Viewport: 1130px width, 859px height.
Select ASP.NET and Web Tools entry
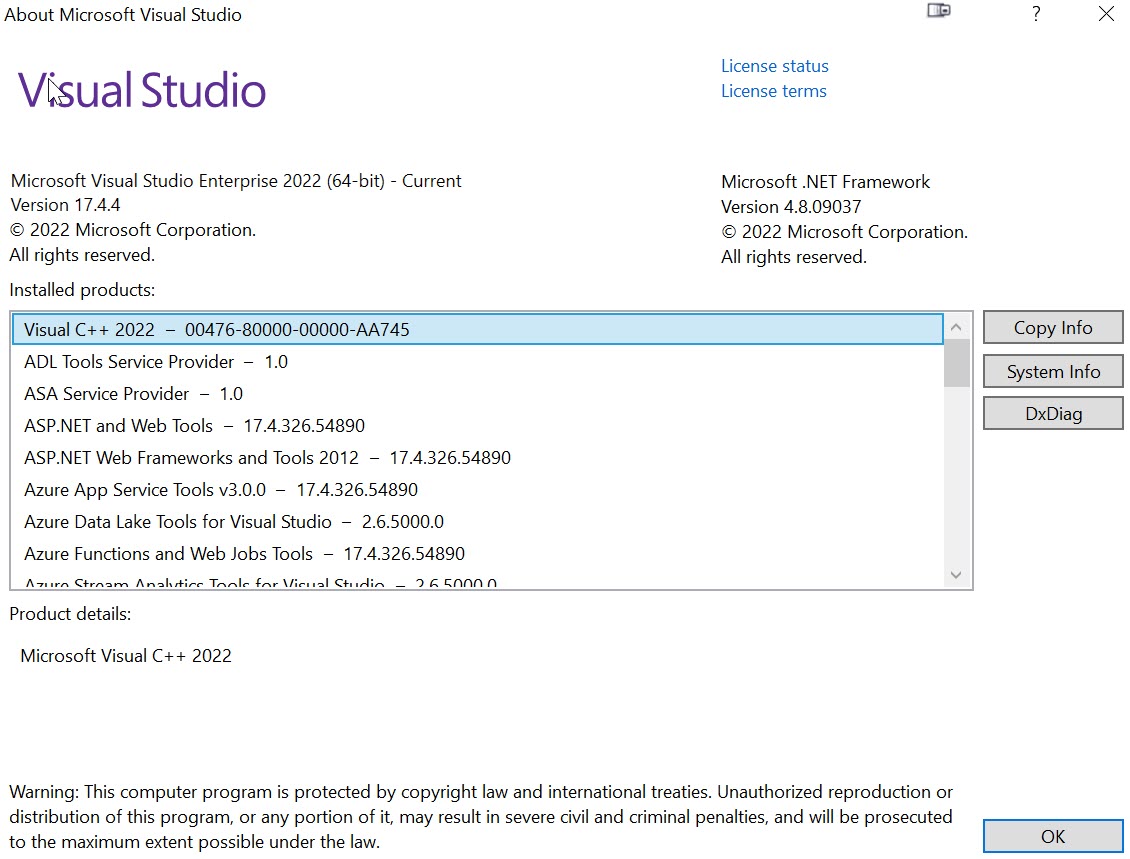194,426
